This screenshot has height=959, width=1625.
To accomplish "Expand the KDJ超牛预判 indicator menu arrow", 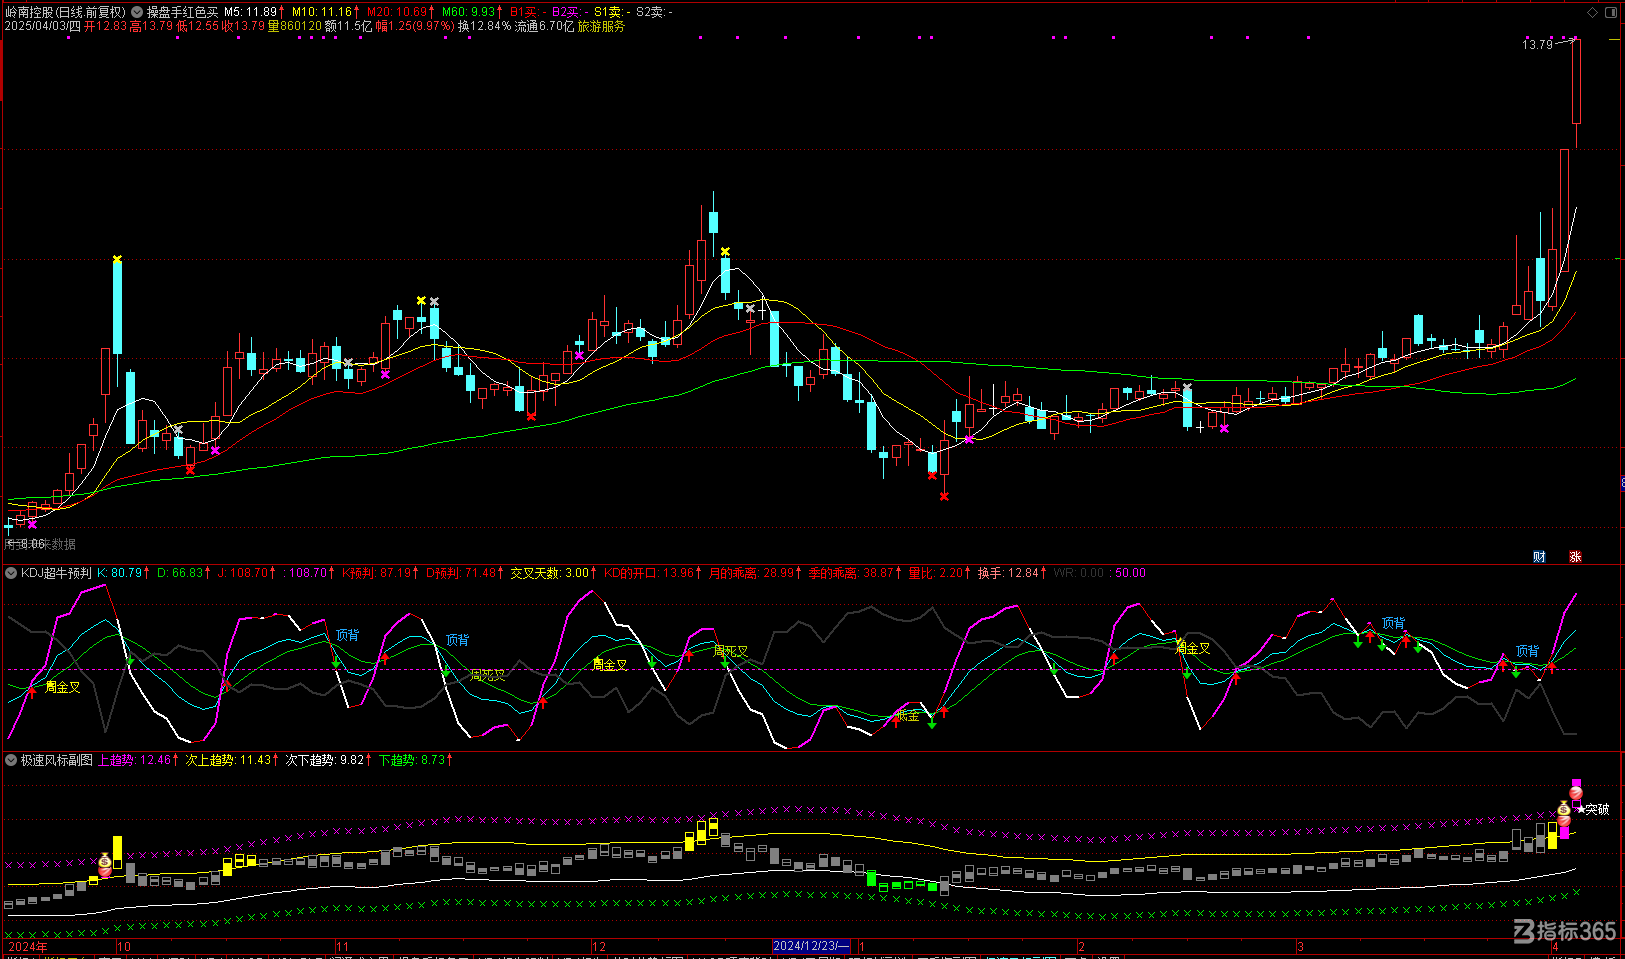I will tap(11, 573).
